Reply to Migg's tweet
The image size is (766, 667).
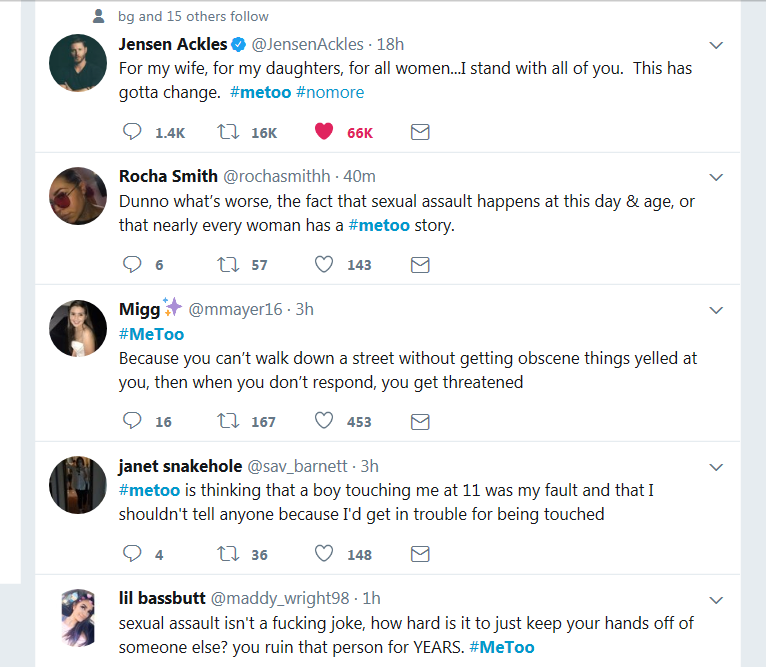pyautogui.click(x=132, y=421)
